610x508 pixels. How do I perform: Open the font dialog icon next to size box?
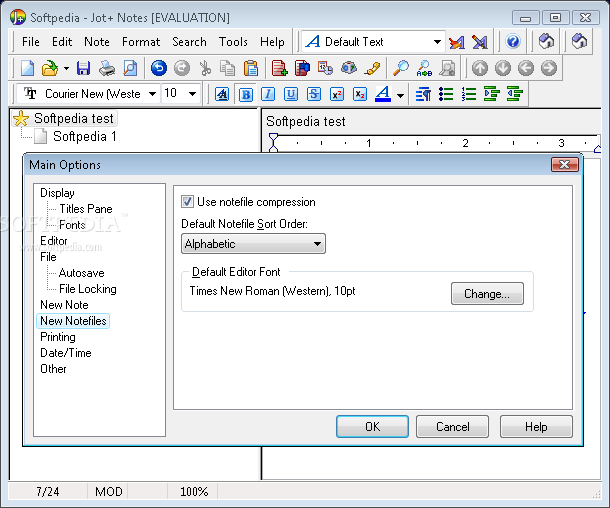[x=222, y=95]
